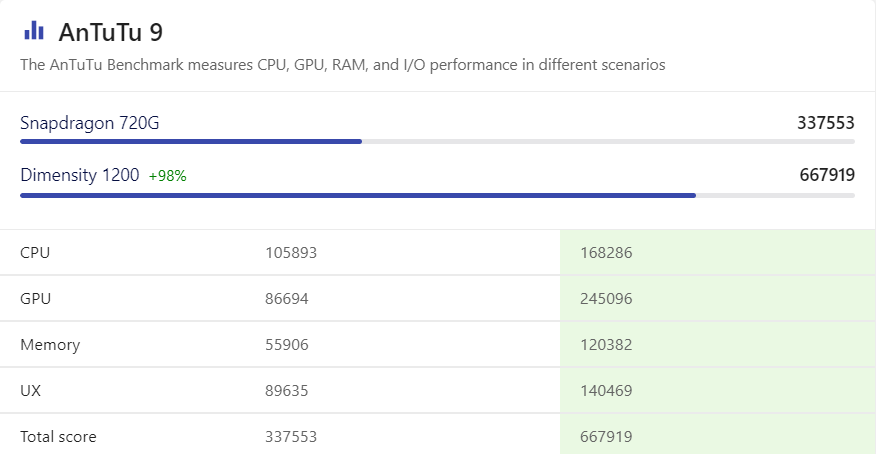Select Memory value 55906
The width and height of the screenshot is (876, 454).
[x=287, y=345]
